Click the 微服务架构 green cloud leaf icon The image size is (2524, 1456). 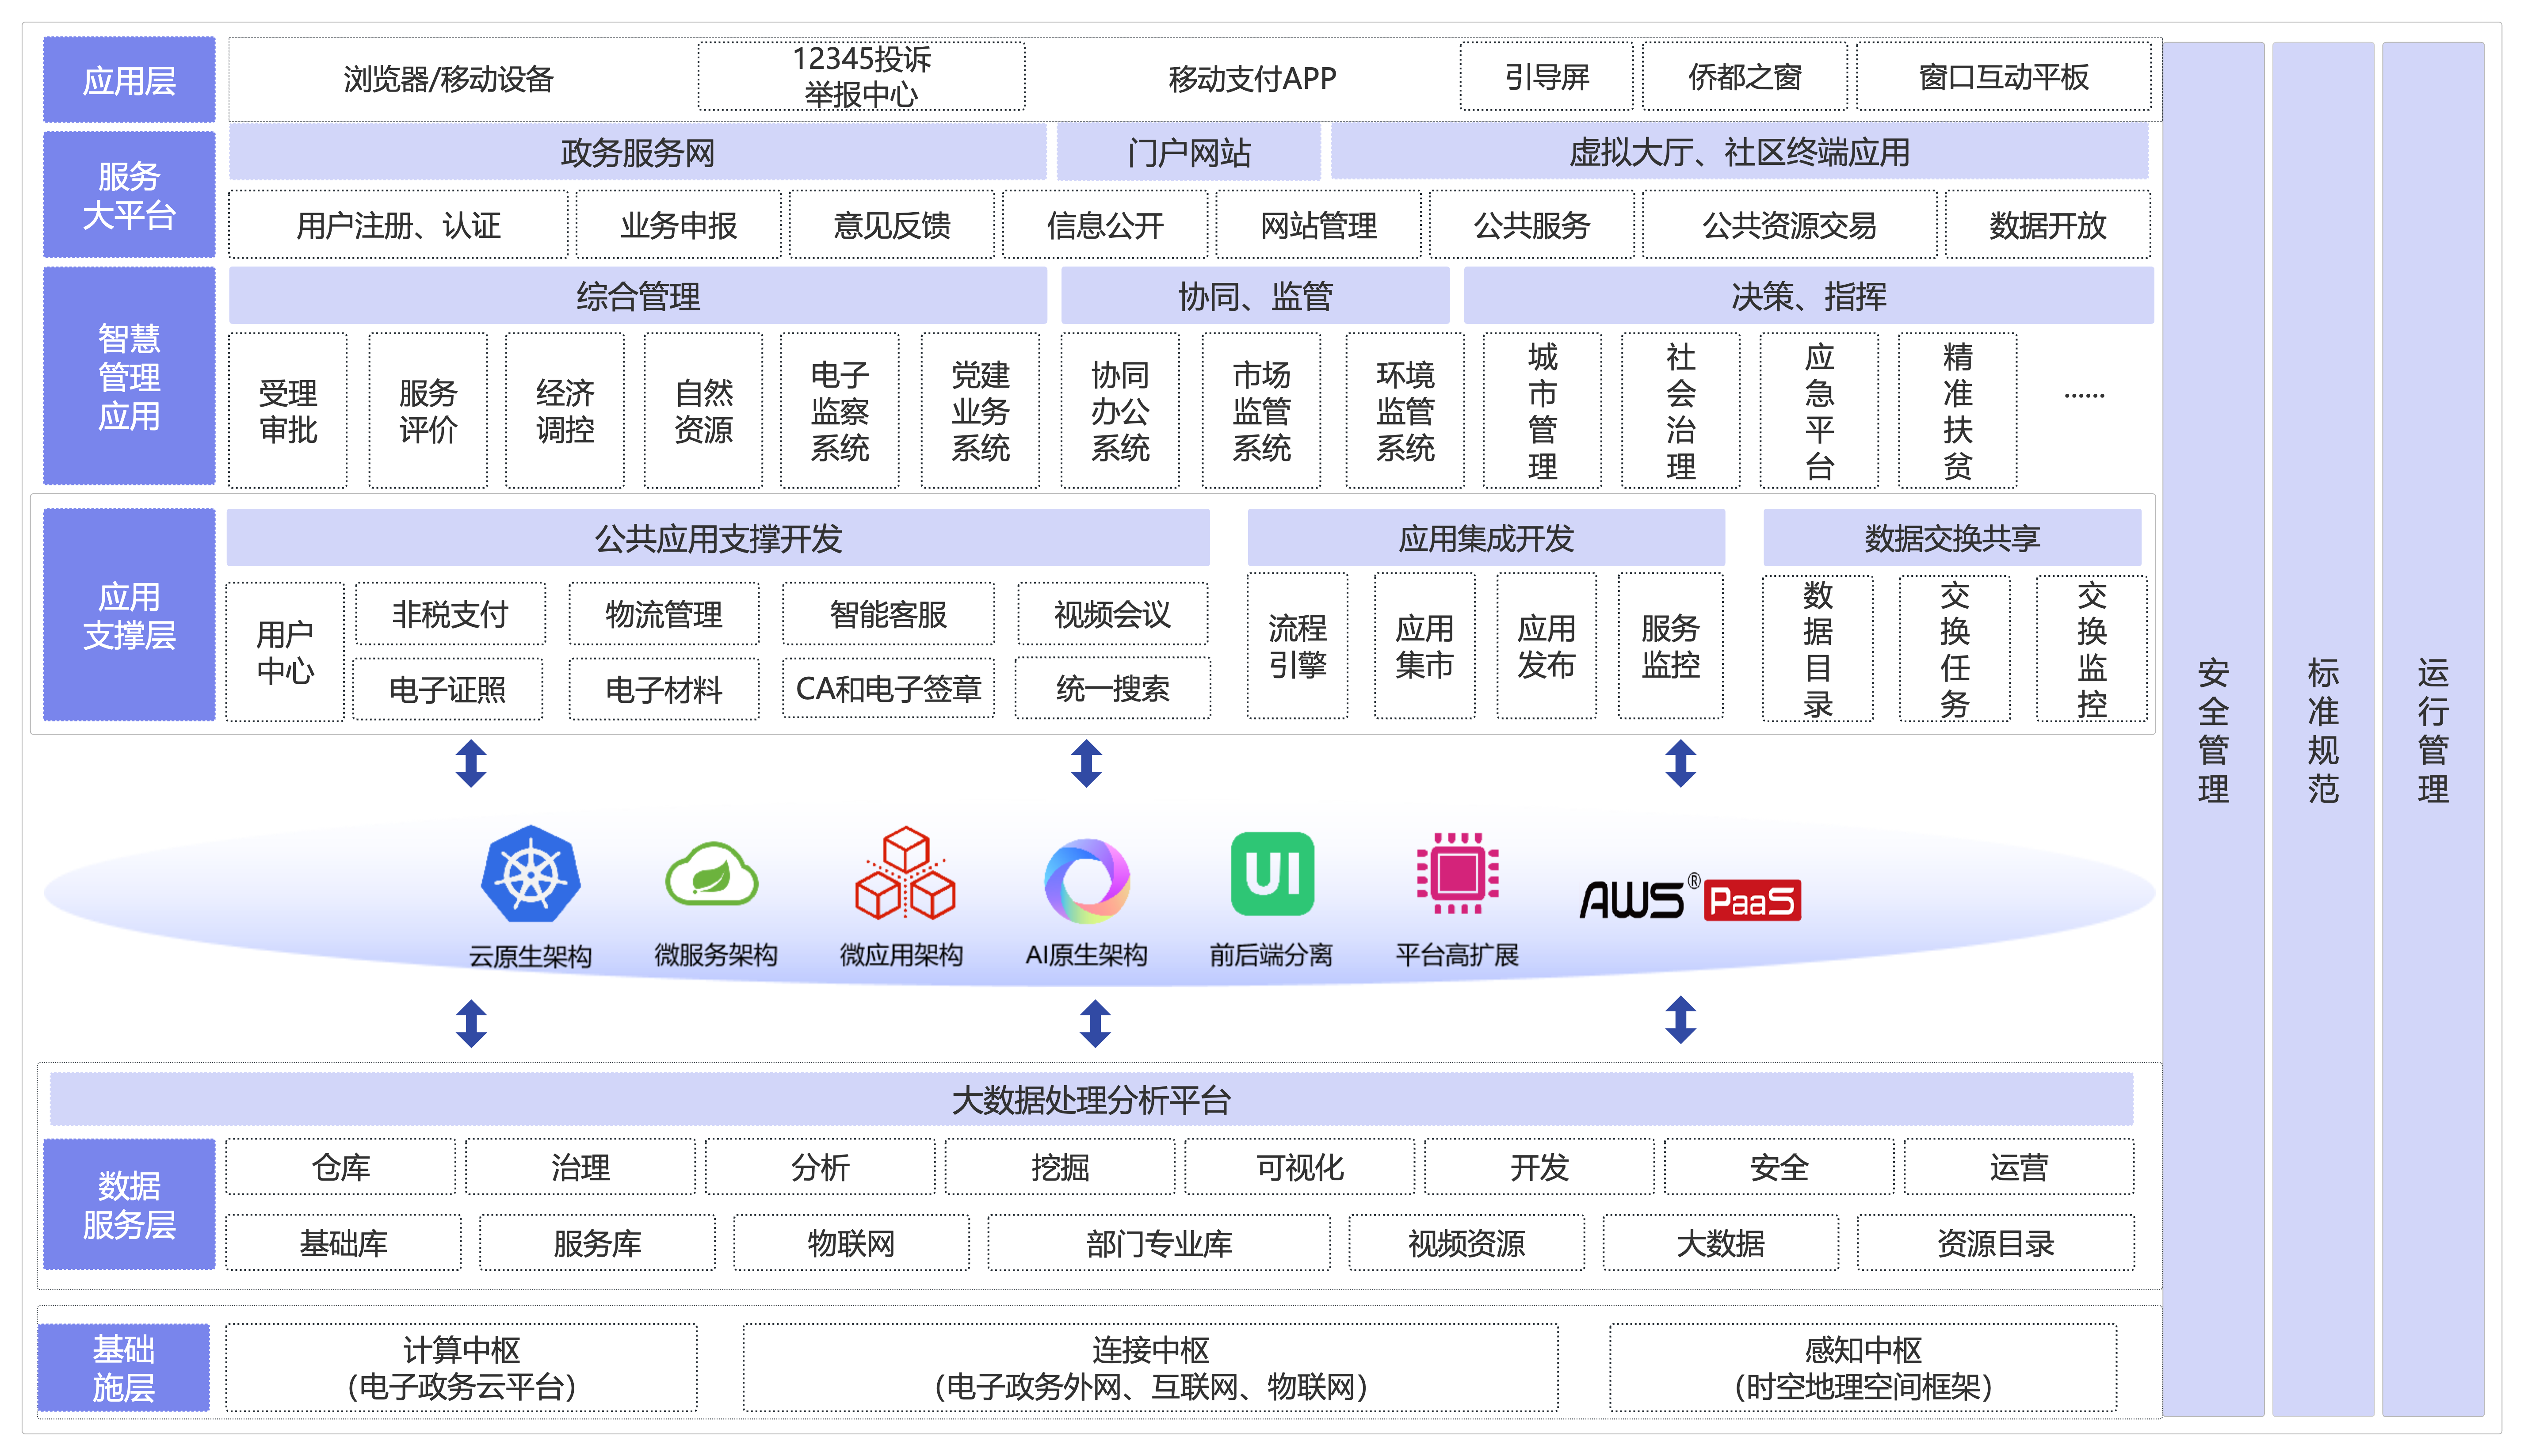coord(712,874)
